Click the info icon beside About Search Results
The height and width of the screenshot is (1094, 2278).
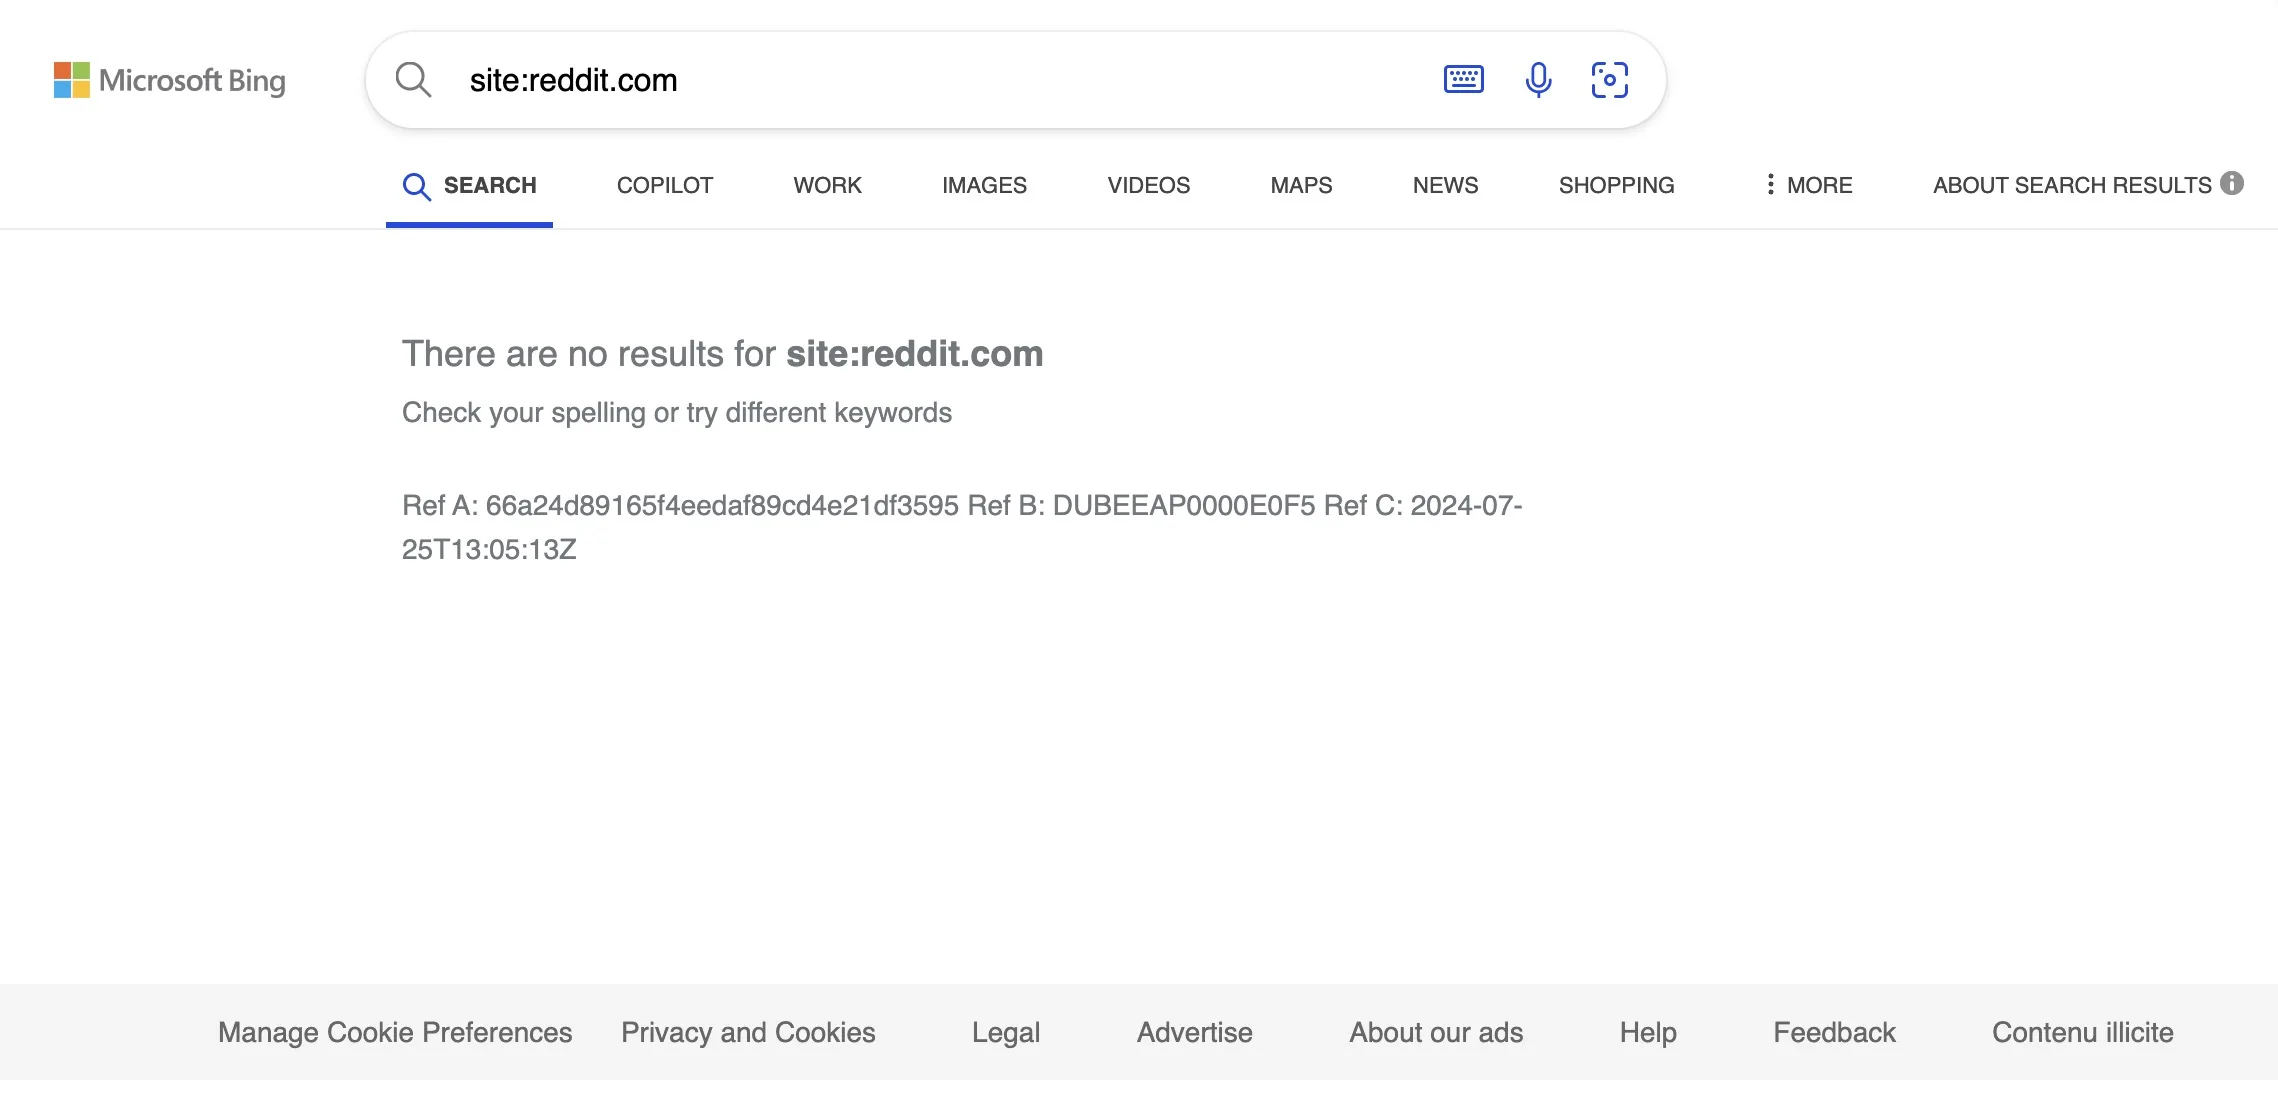pos(2232,183)
